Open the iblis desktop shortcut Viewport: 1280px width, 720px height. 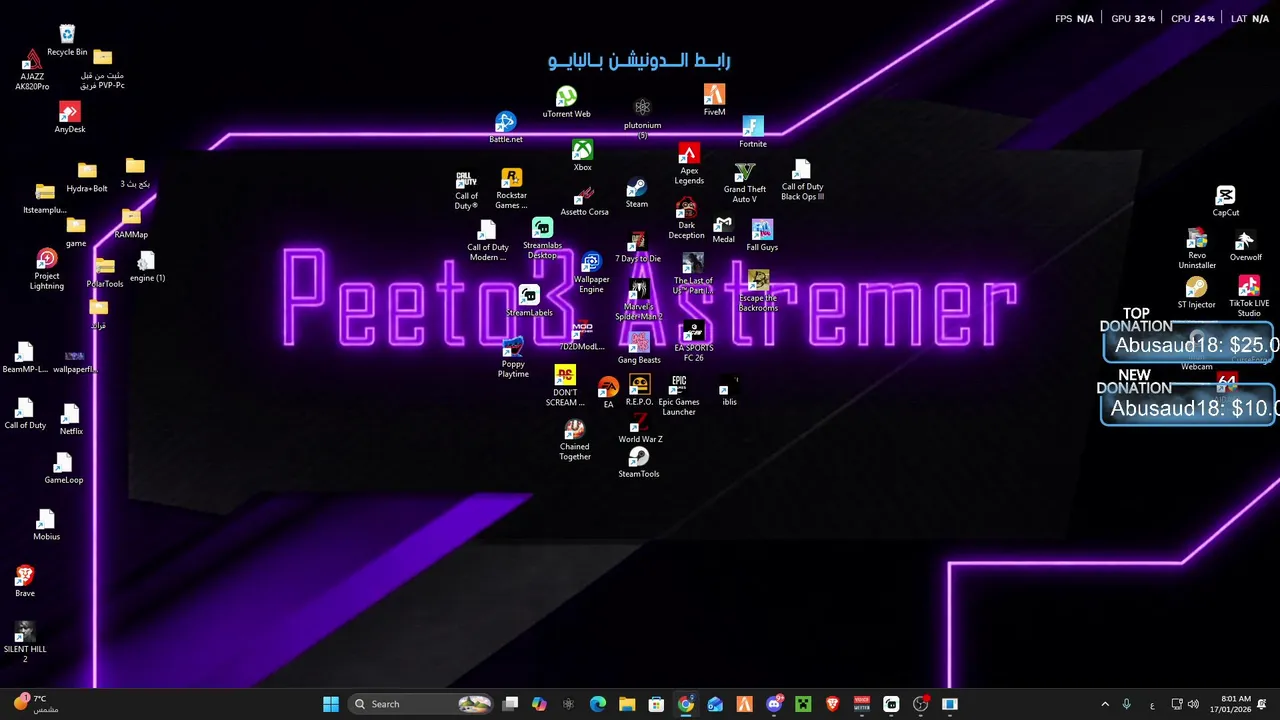point(729,391)
